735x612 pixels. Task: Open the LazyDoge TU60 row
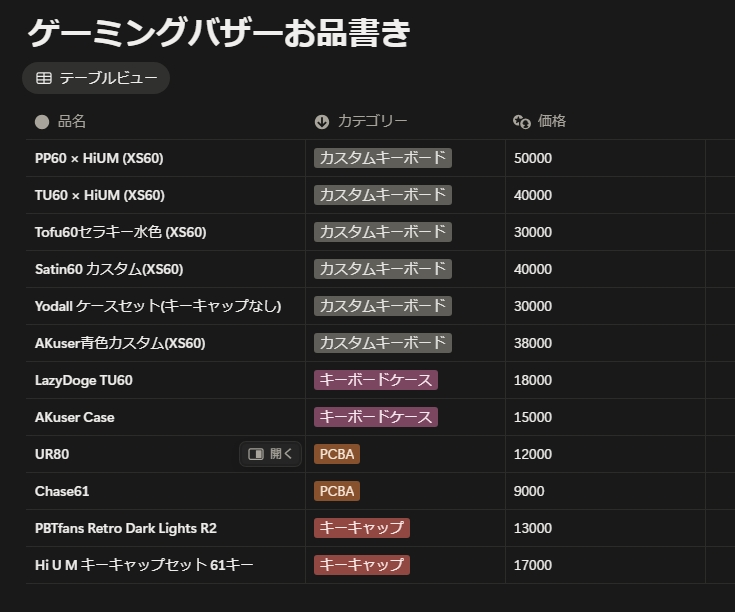[x=83, y=381]
